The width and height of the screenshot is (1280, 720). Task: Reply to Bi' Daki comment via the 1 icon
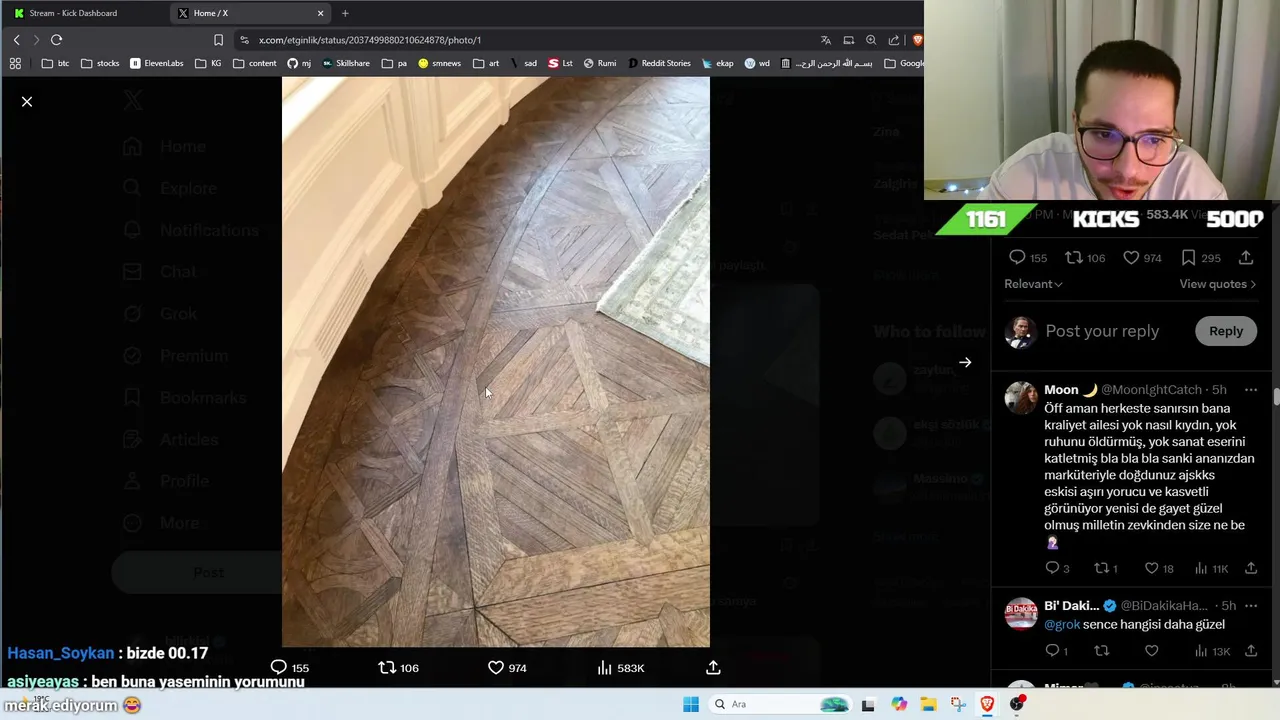pyautogui.click(x=1052, y=651)
